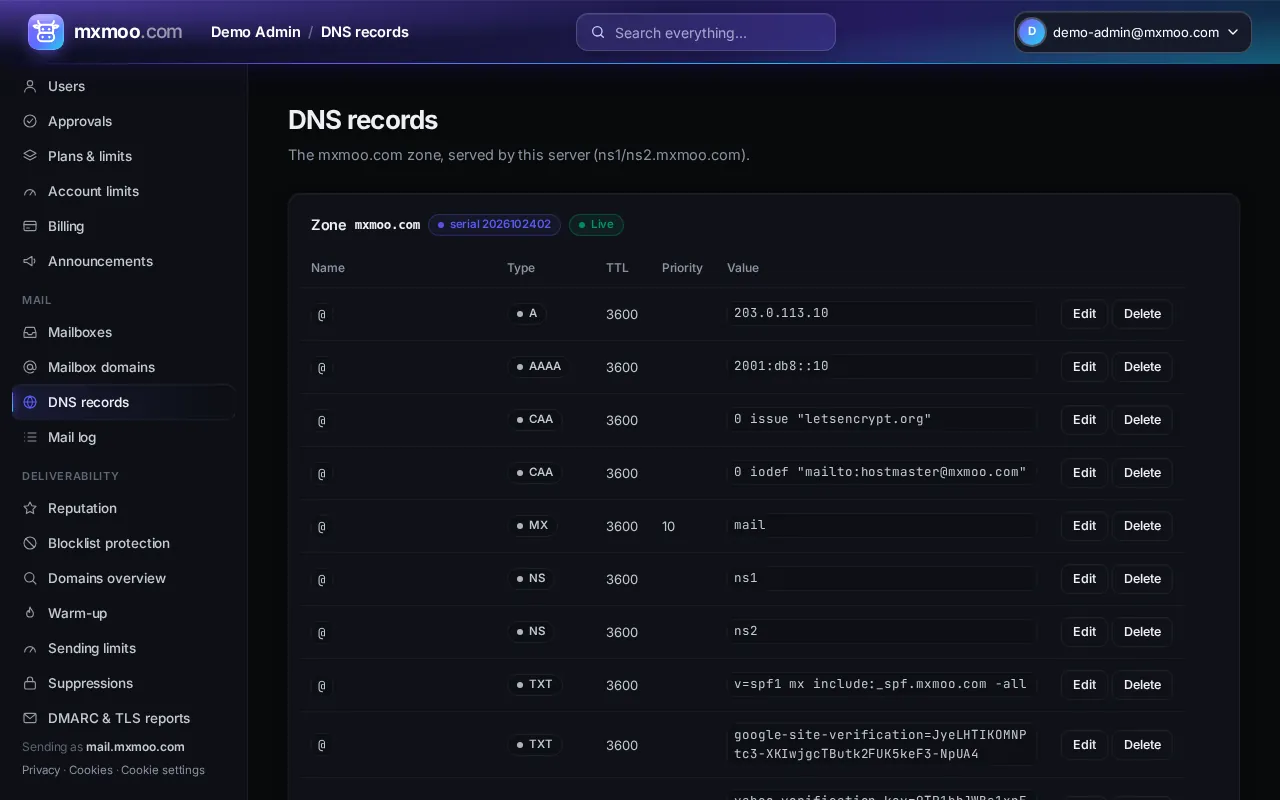Image resolution: width=1280 pixels, height=800 pixels.
Task: Click the Priority value 10
Action: tap(668, 526)
